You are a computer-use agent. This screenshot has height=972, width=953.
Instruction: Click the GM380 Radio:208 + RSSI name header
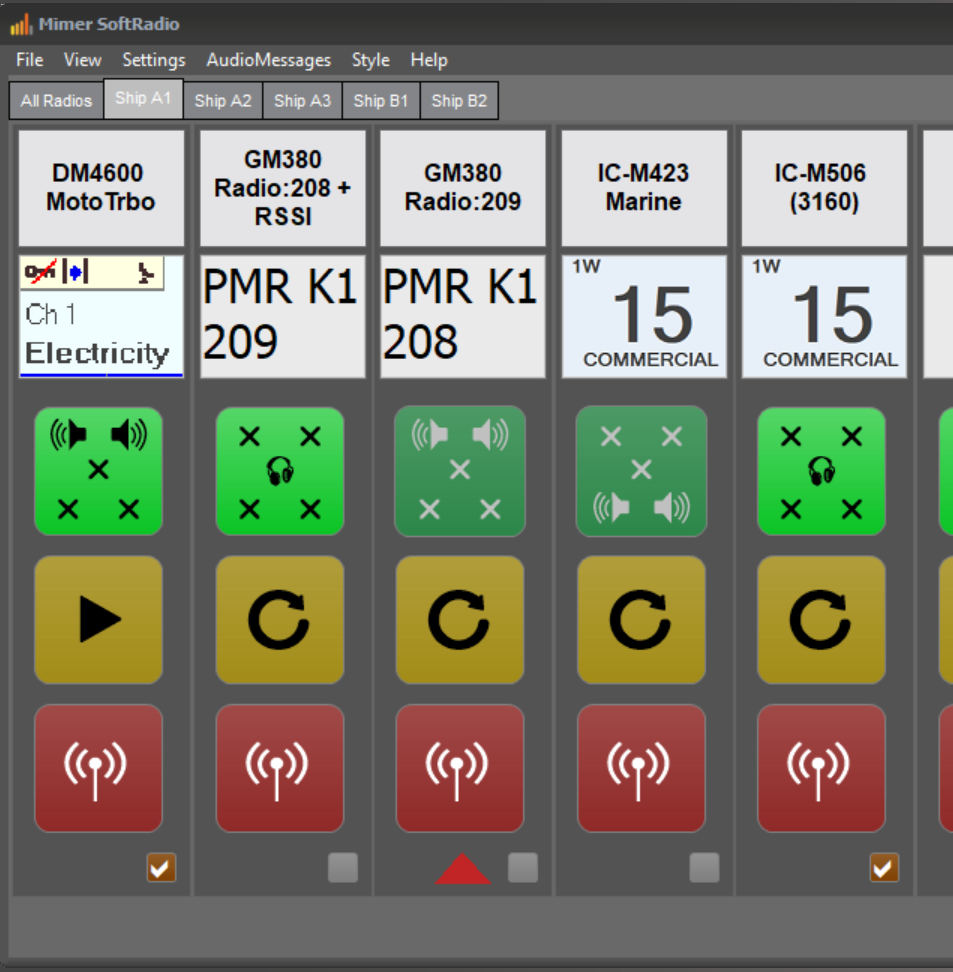[x=283, y=188]
